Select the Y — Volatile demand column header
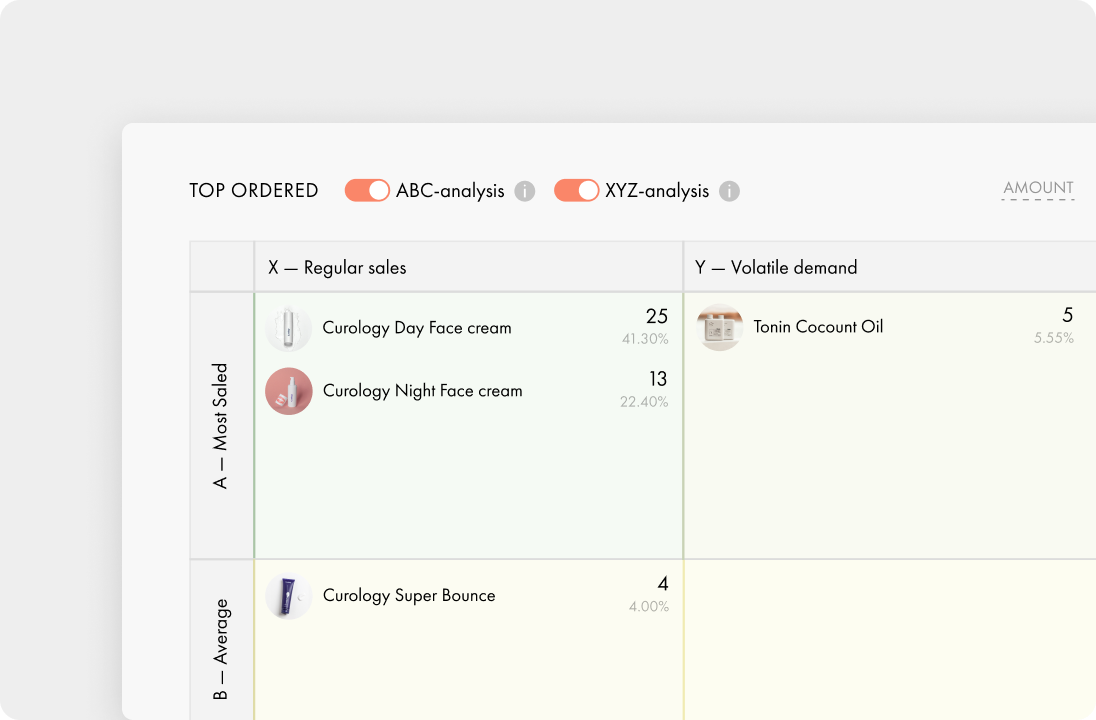 [777, 267]
